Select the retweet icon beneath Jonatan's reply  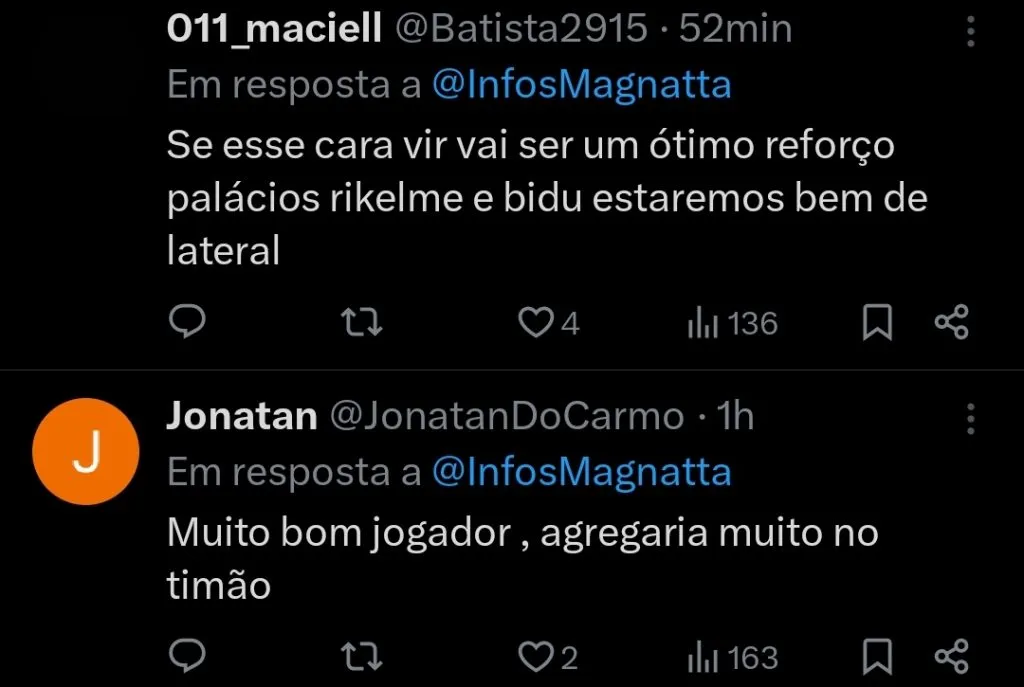tap(360, 657)
